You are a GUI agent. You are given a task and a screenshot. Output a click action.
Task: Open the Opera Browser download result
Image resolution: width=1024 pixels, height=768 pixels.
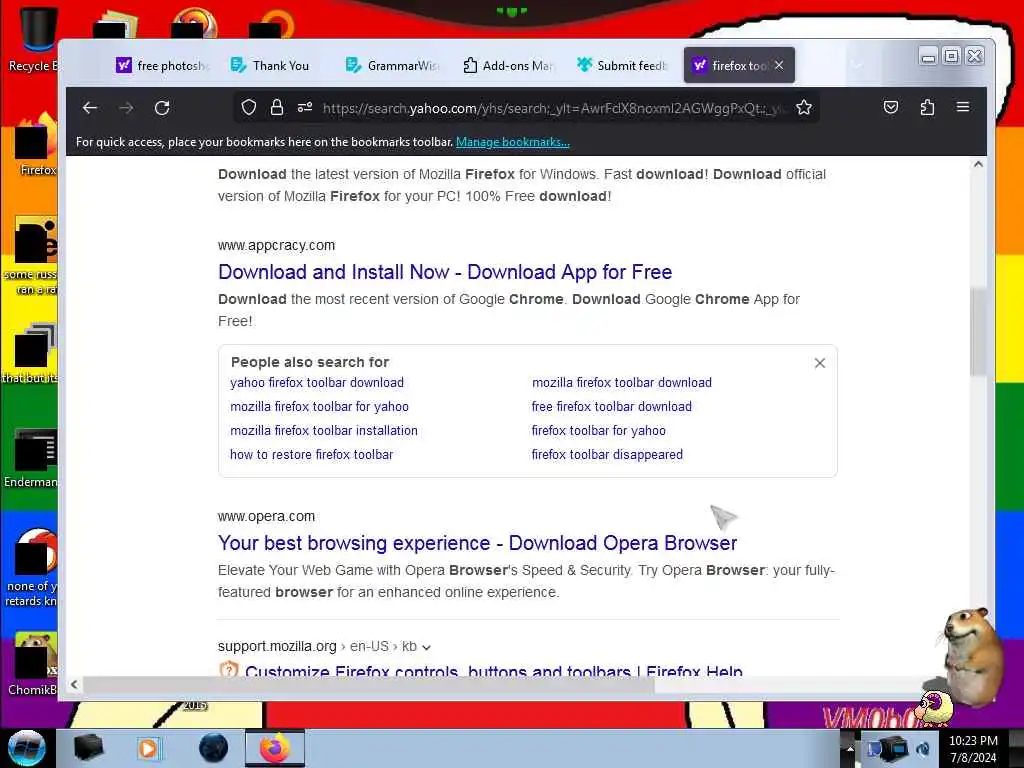[477, 543]
